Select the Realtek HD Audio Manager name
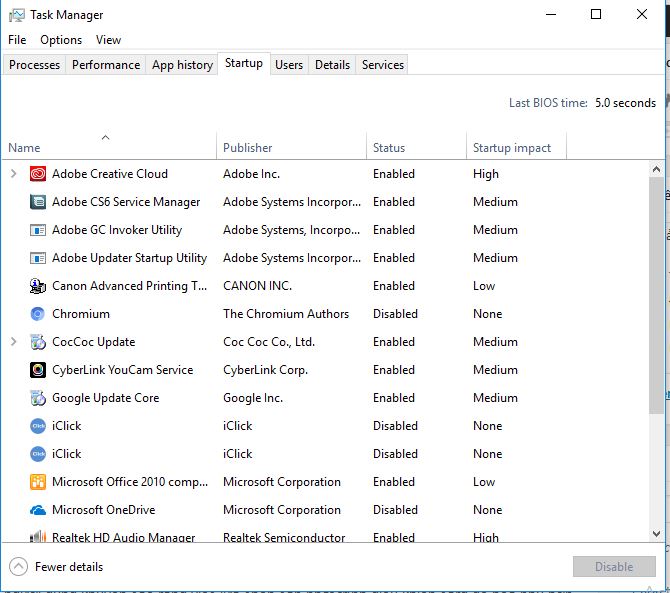This screenshot has width=670, height=593. [123, 537]
